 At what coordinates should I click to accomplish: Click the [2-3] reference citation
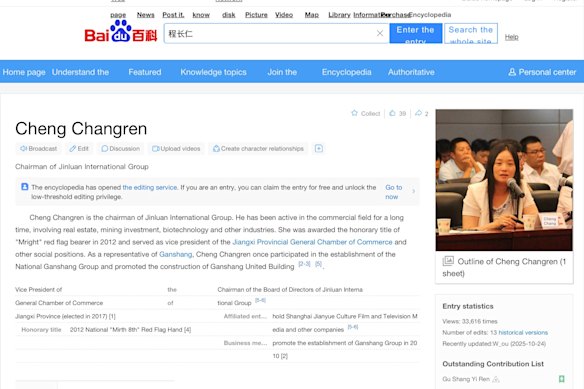(x=304, y=264)
